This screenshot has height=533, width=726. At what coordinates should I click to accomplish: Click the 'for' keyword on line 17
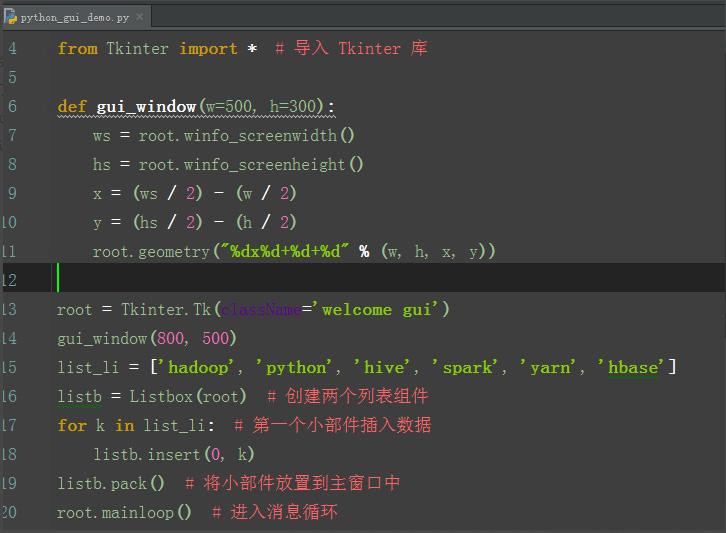tap(72, 425)
